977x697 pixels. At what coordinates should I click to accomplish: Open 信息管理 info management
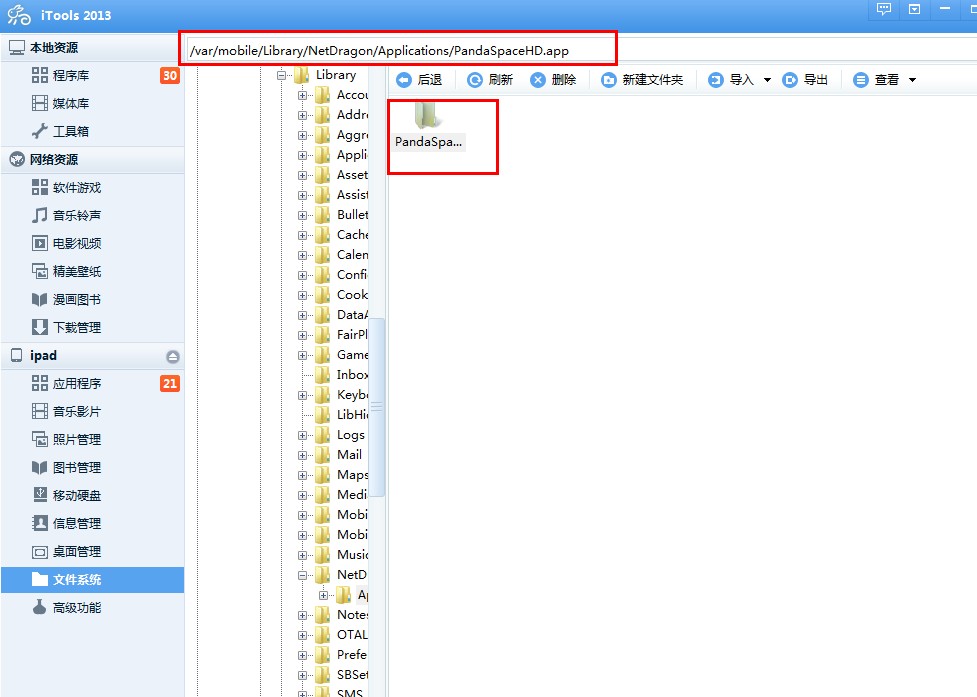pos(92,524)
